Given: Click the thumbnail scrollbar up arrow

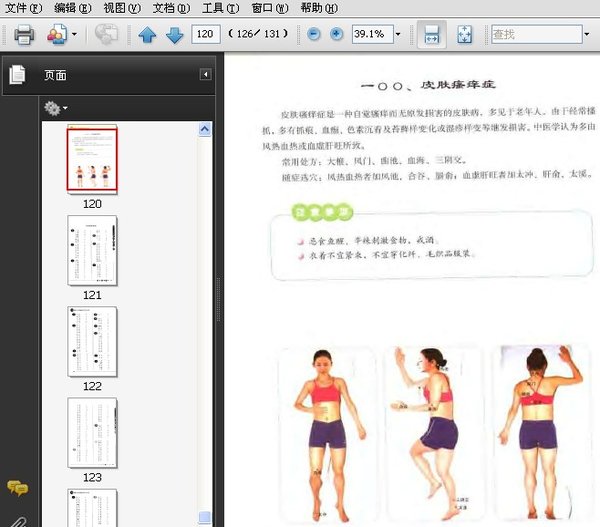Looking at the screenshot, I should 205,129.
